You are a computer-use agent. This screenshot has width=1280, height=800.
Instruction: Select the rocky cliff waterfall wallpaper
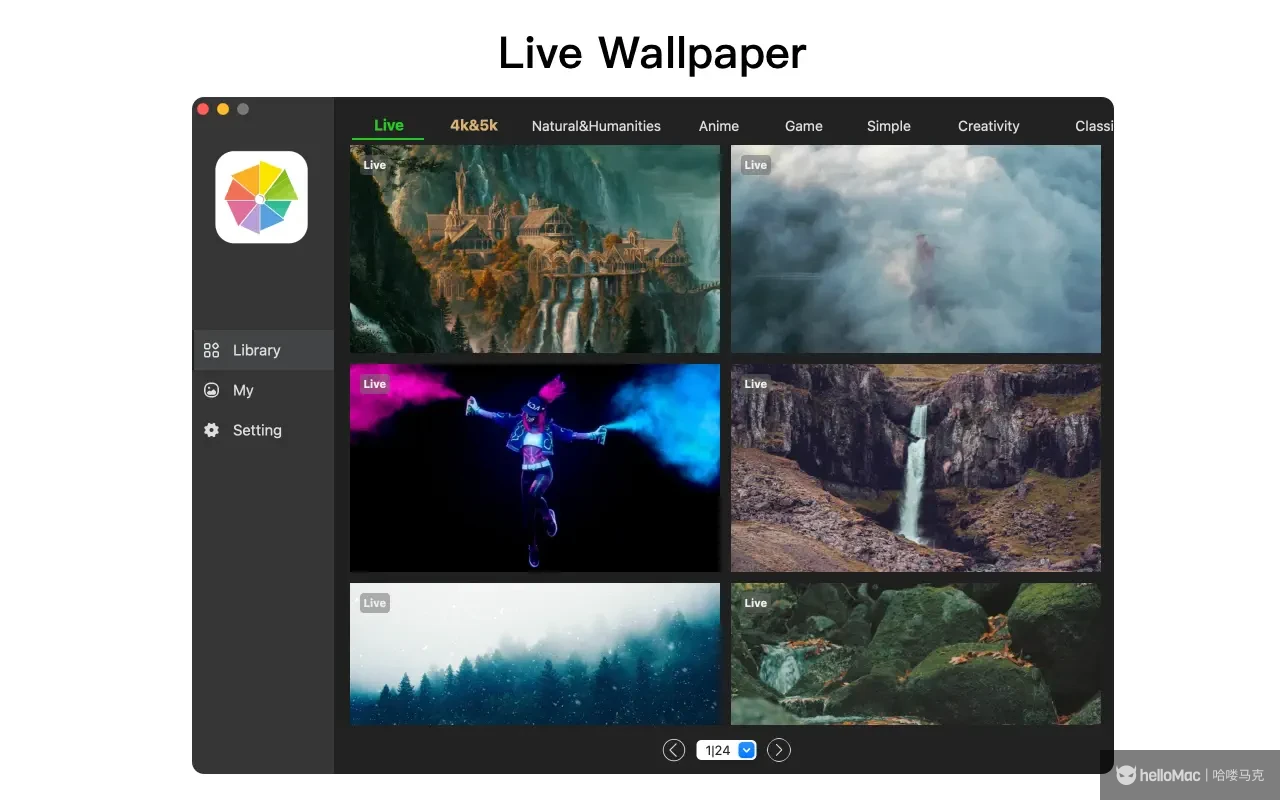(916, 468)
